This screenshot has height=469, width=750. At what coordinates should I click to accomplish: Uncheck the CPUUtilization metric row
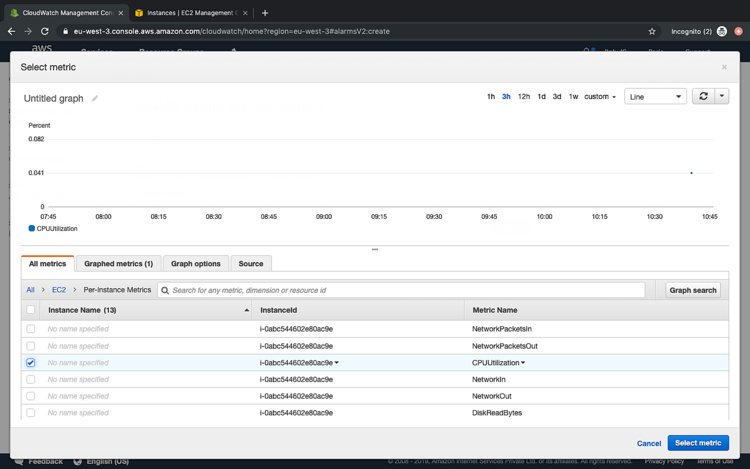tap(31, 363)
